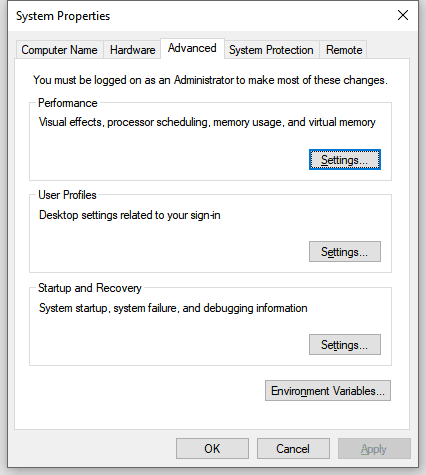
Task: Click the greyed-out Apply button
Action: tap(374, 449)
